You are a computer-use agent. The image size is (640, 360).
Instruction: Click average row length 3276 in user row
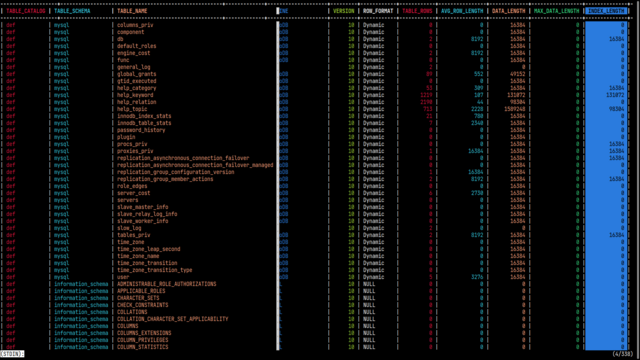(x=477, y=277)
